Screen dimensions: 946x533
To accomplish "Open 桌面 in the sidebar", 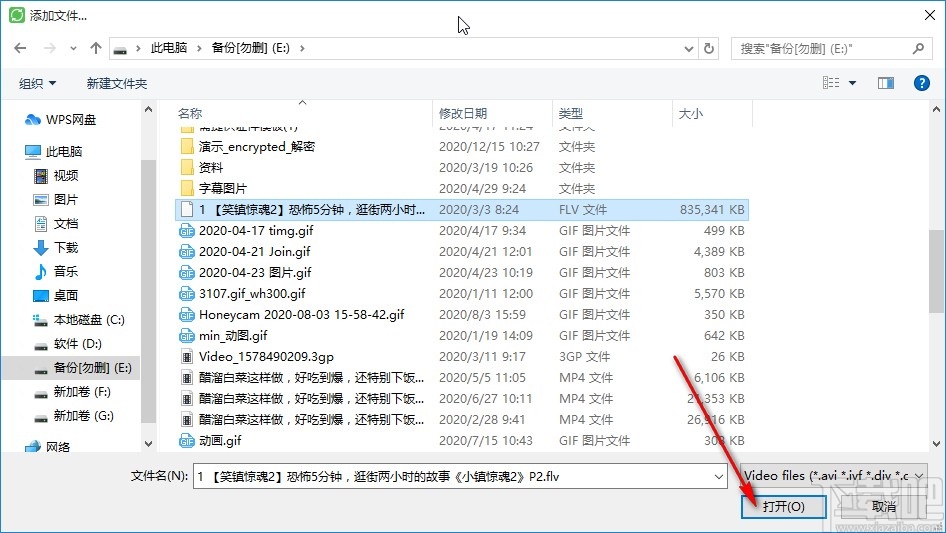I will (56, 296).
